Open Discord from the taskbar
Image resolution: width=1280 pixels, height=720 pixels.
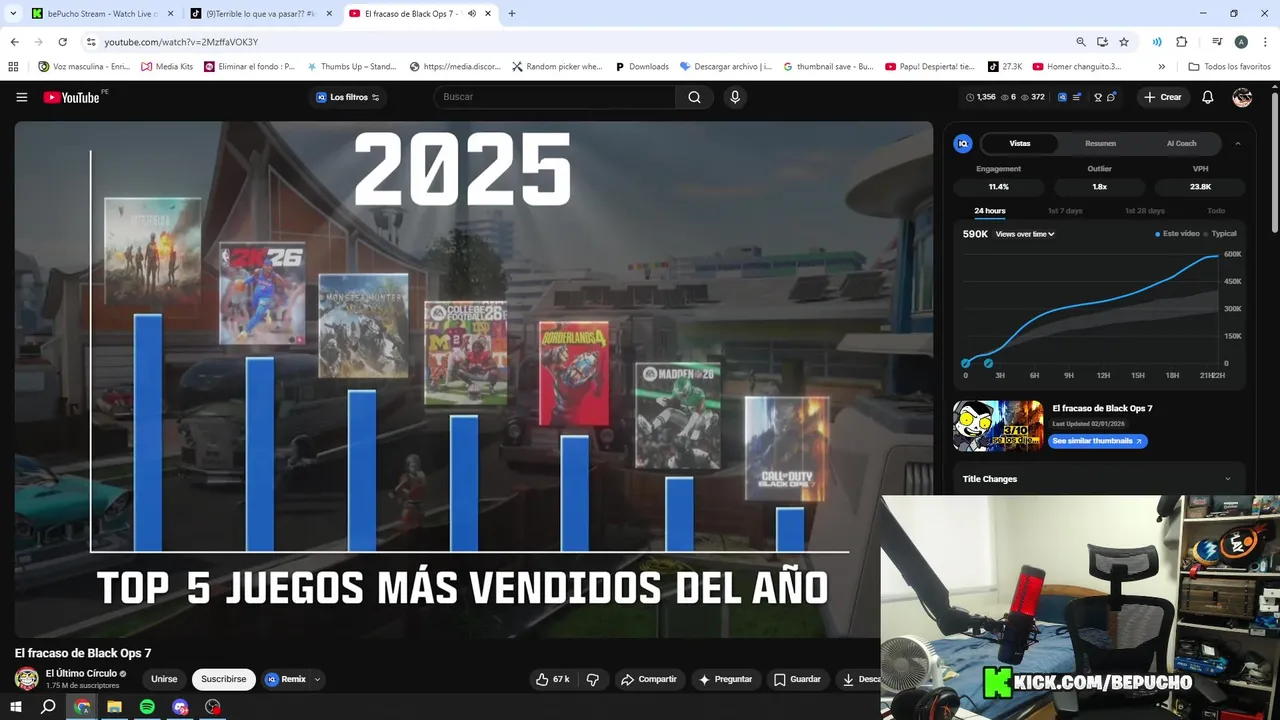pos(180,707)
